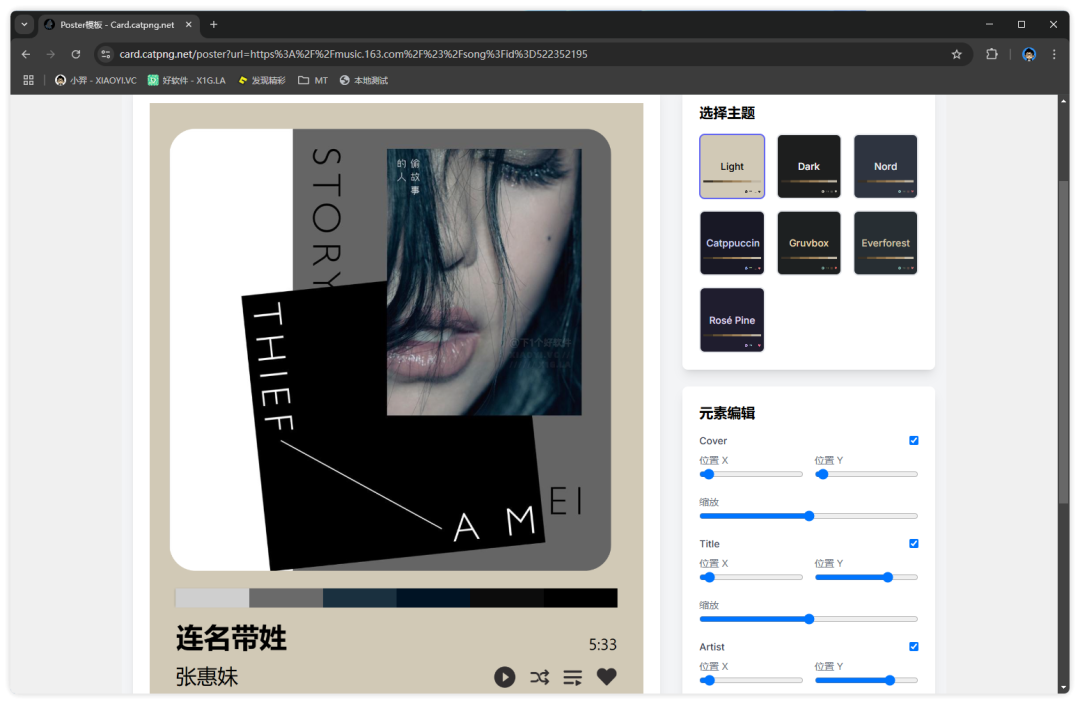The width and height of the screenshot is (1080, 704).
Task: Click the playlist queue icon on the poster
Action: coord(572,678)
